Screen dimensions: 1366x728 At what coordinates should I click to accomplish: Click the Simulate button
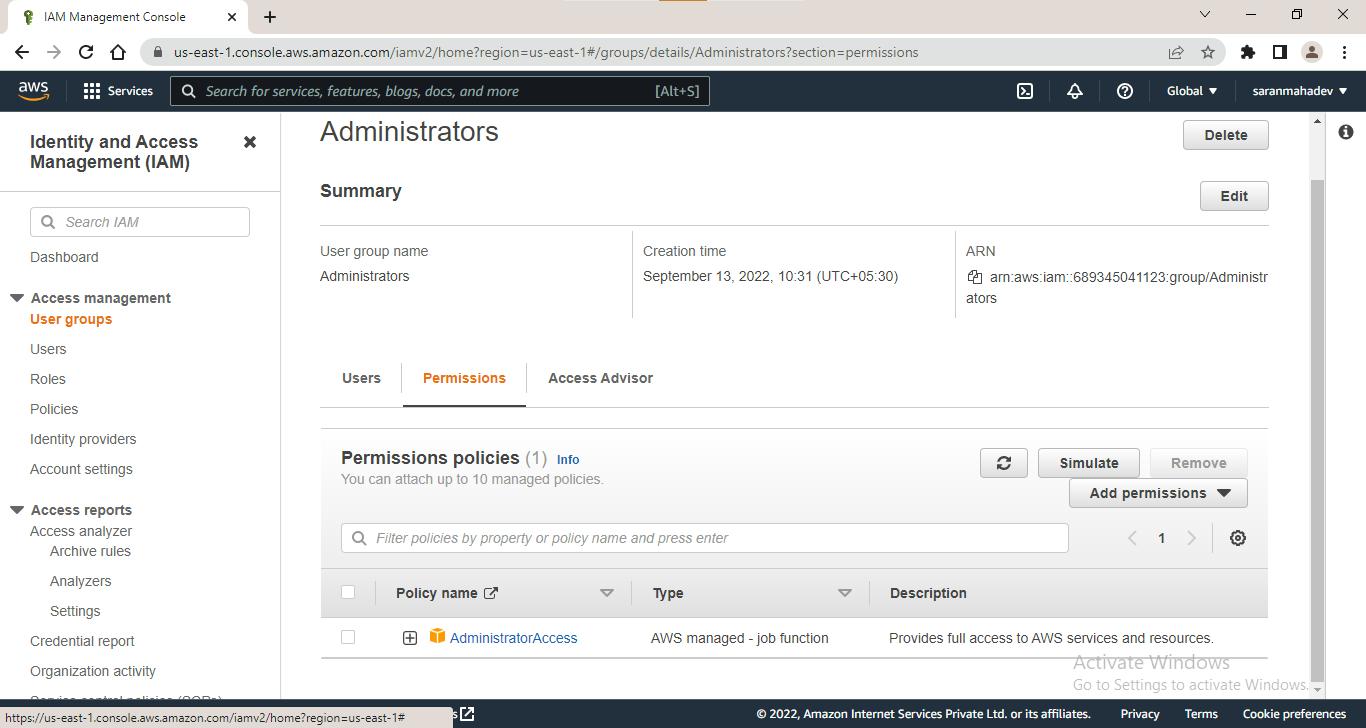click(x=1089, y=463)
